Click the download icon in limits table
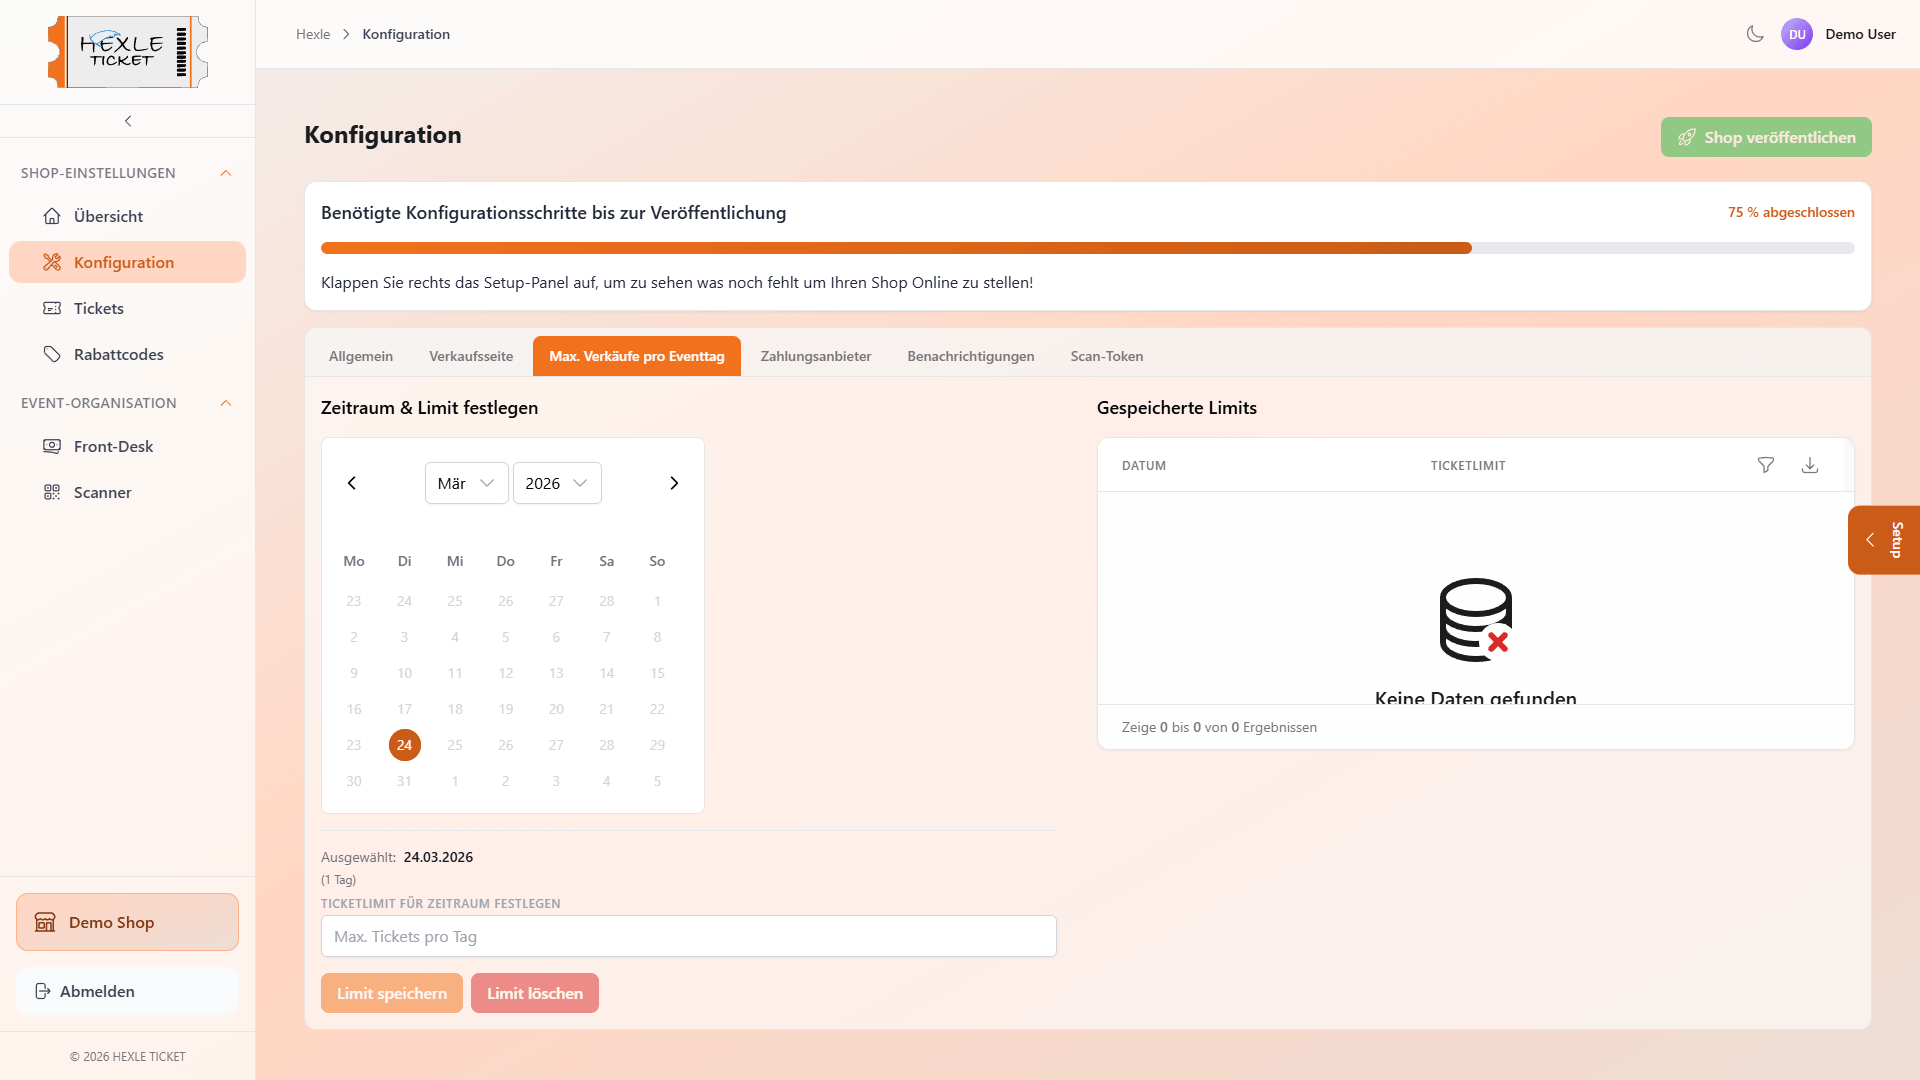Screen dimensions: 1920x1080 click(1810, 465)
